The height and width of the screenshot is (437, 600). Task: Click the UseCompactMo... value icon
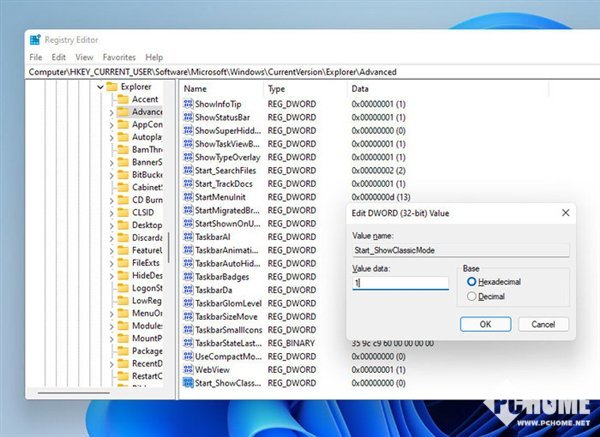pos(188,356)
